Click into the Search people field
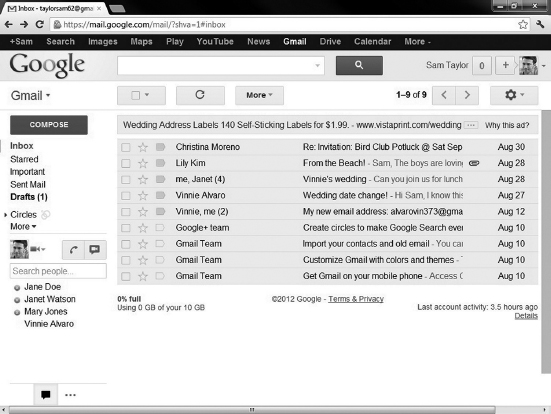 pyautogui.click(x=58, y=271)
